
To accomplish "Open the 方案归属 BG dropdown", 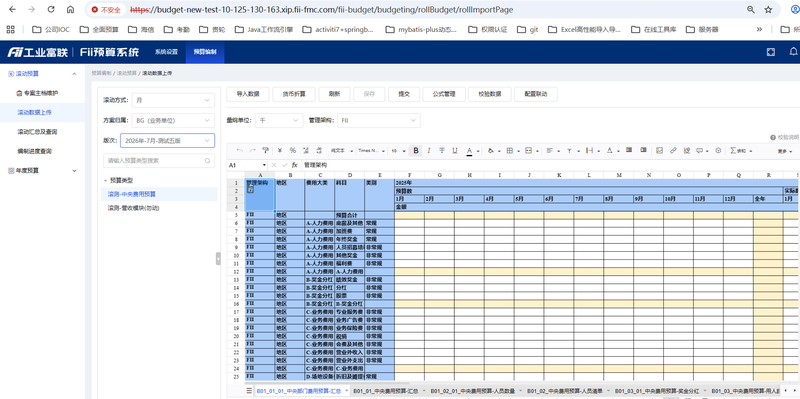I will pyautogui.click(x=173, y=121).
